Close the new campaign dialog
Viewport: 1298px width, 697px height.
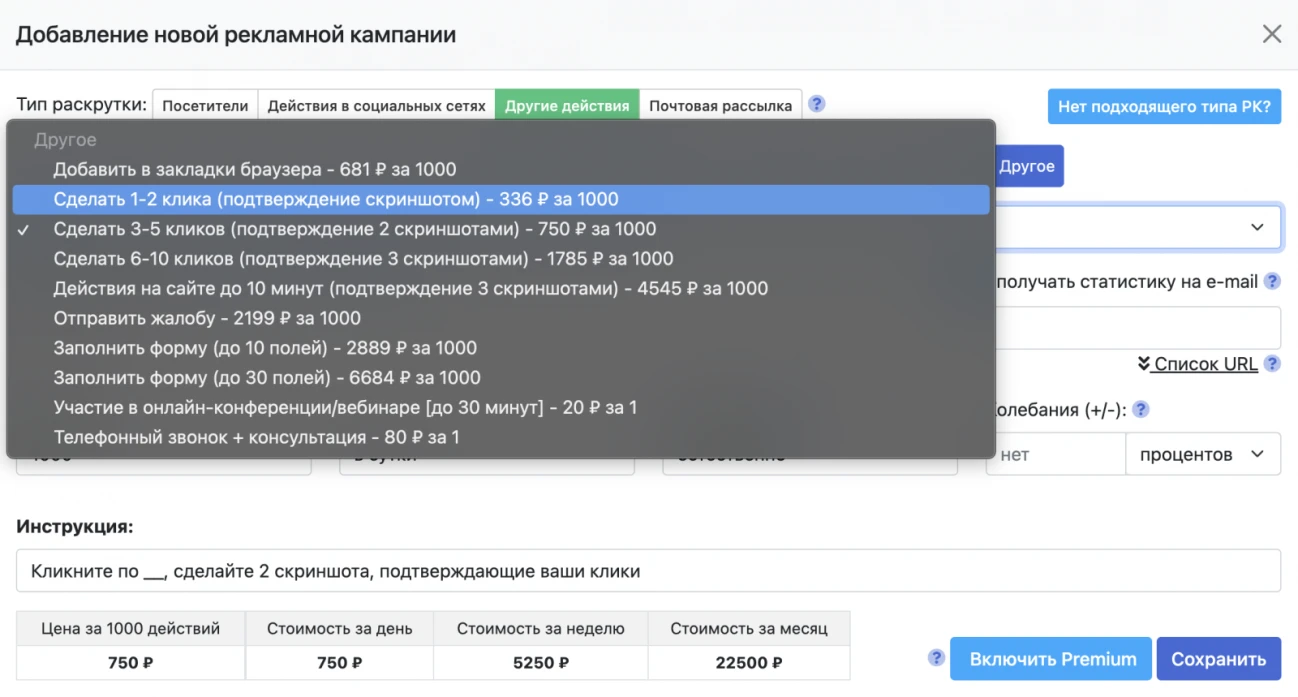pyautogui.click(x=1271, y=34)
